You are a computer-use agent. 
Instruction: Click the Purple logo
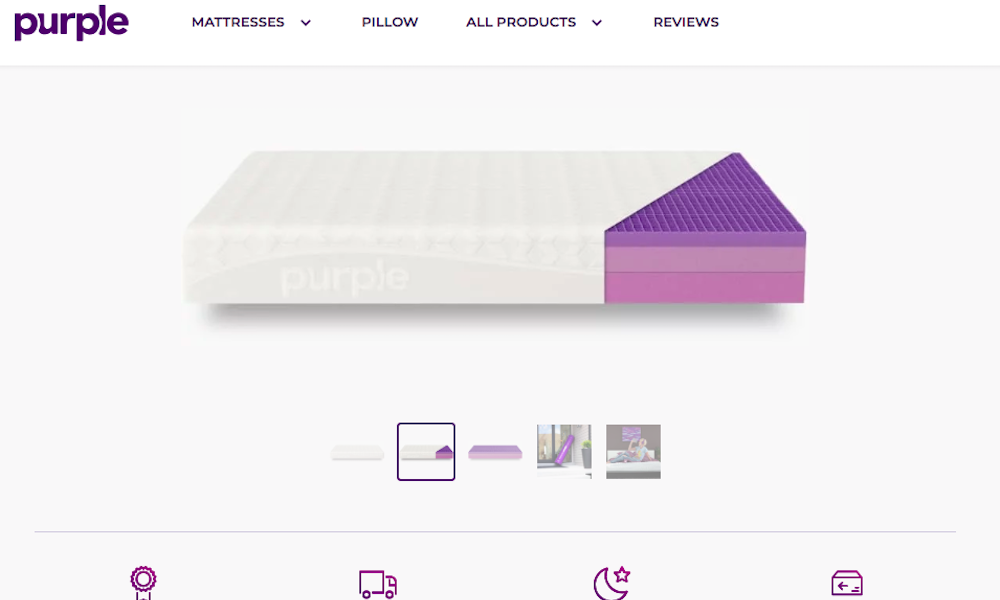click(x=71, y=23)
